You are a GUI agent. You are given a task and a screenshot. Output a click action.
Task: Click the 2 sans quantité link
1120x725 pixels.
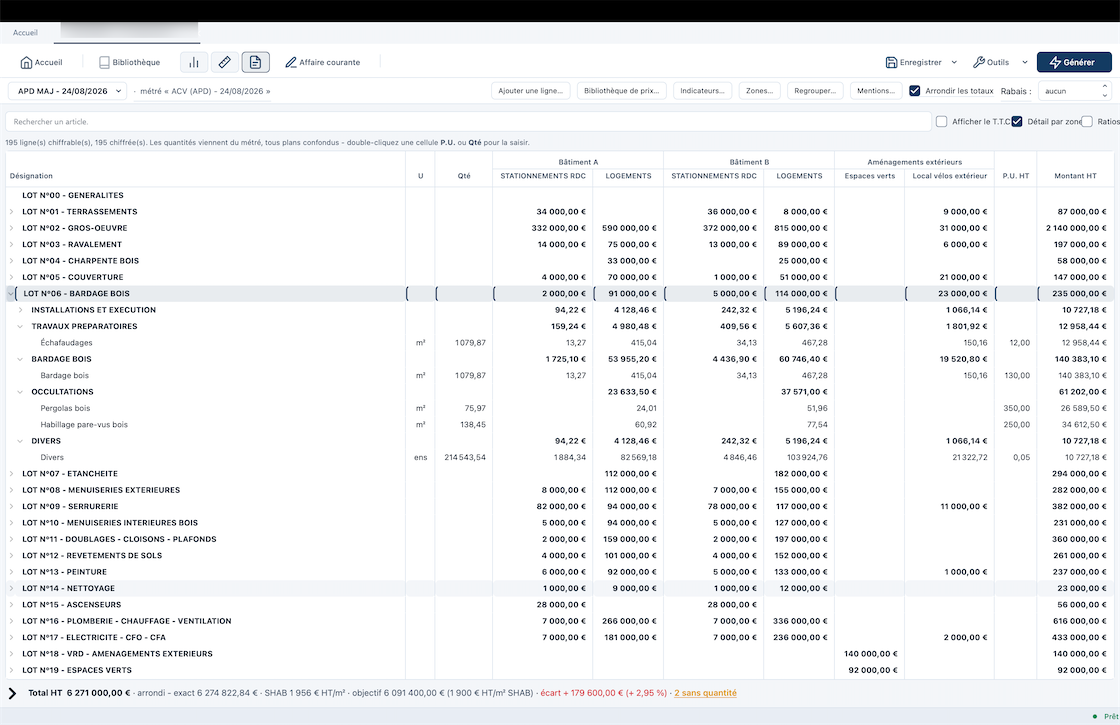[x=705, y=693]
